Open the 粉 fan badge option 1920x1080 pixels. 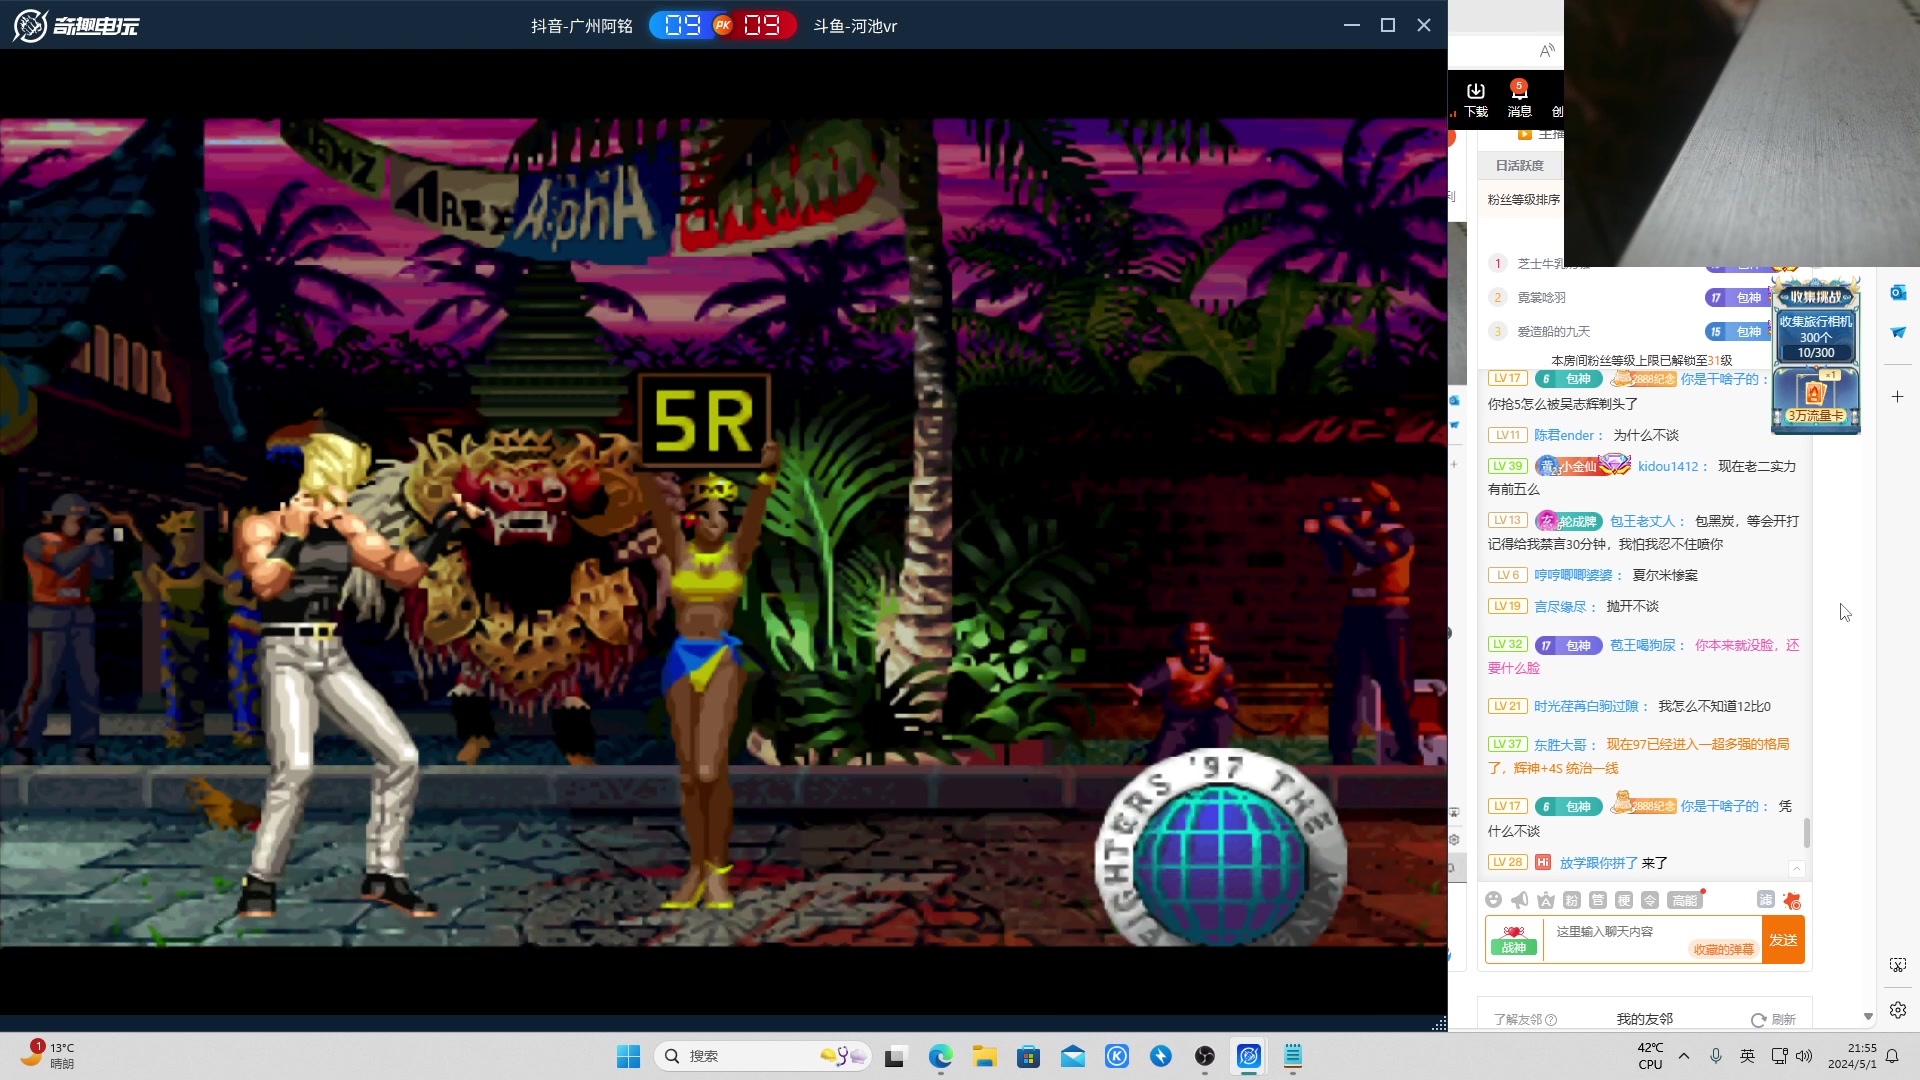1572,900
